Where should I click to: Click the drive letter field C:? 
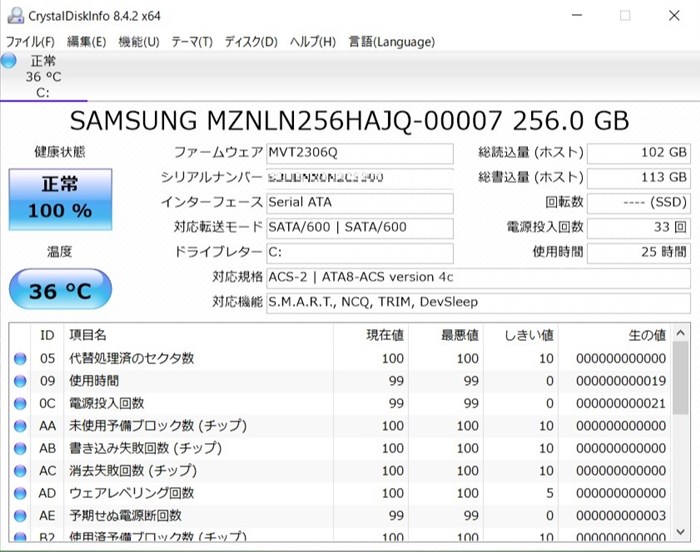click(x=360, y=253)
